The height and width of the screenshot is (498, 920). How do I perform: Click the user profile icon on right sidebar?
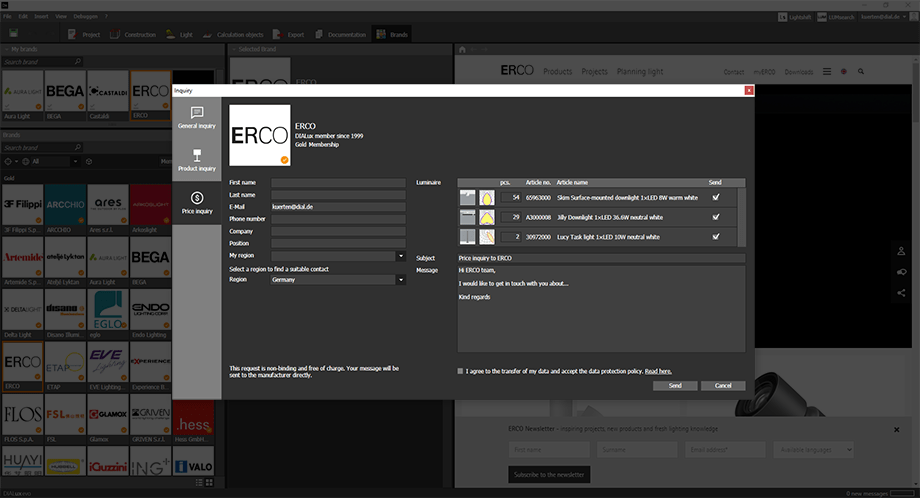[x=902, y=251]
